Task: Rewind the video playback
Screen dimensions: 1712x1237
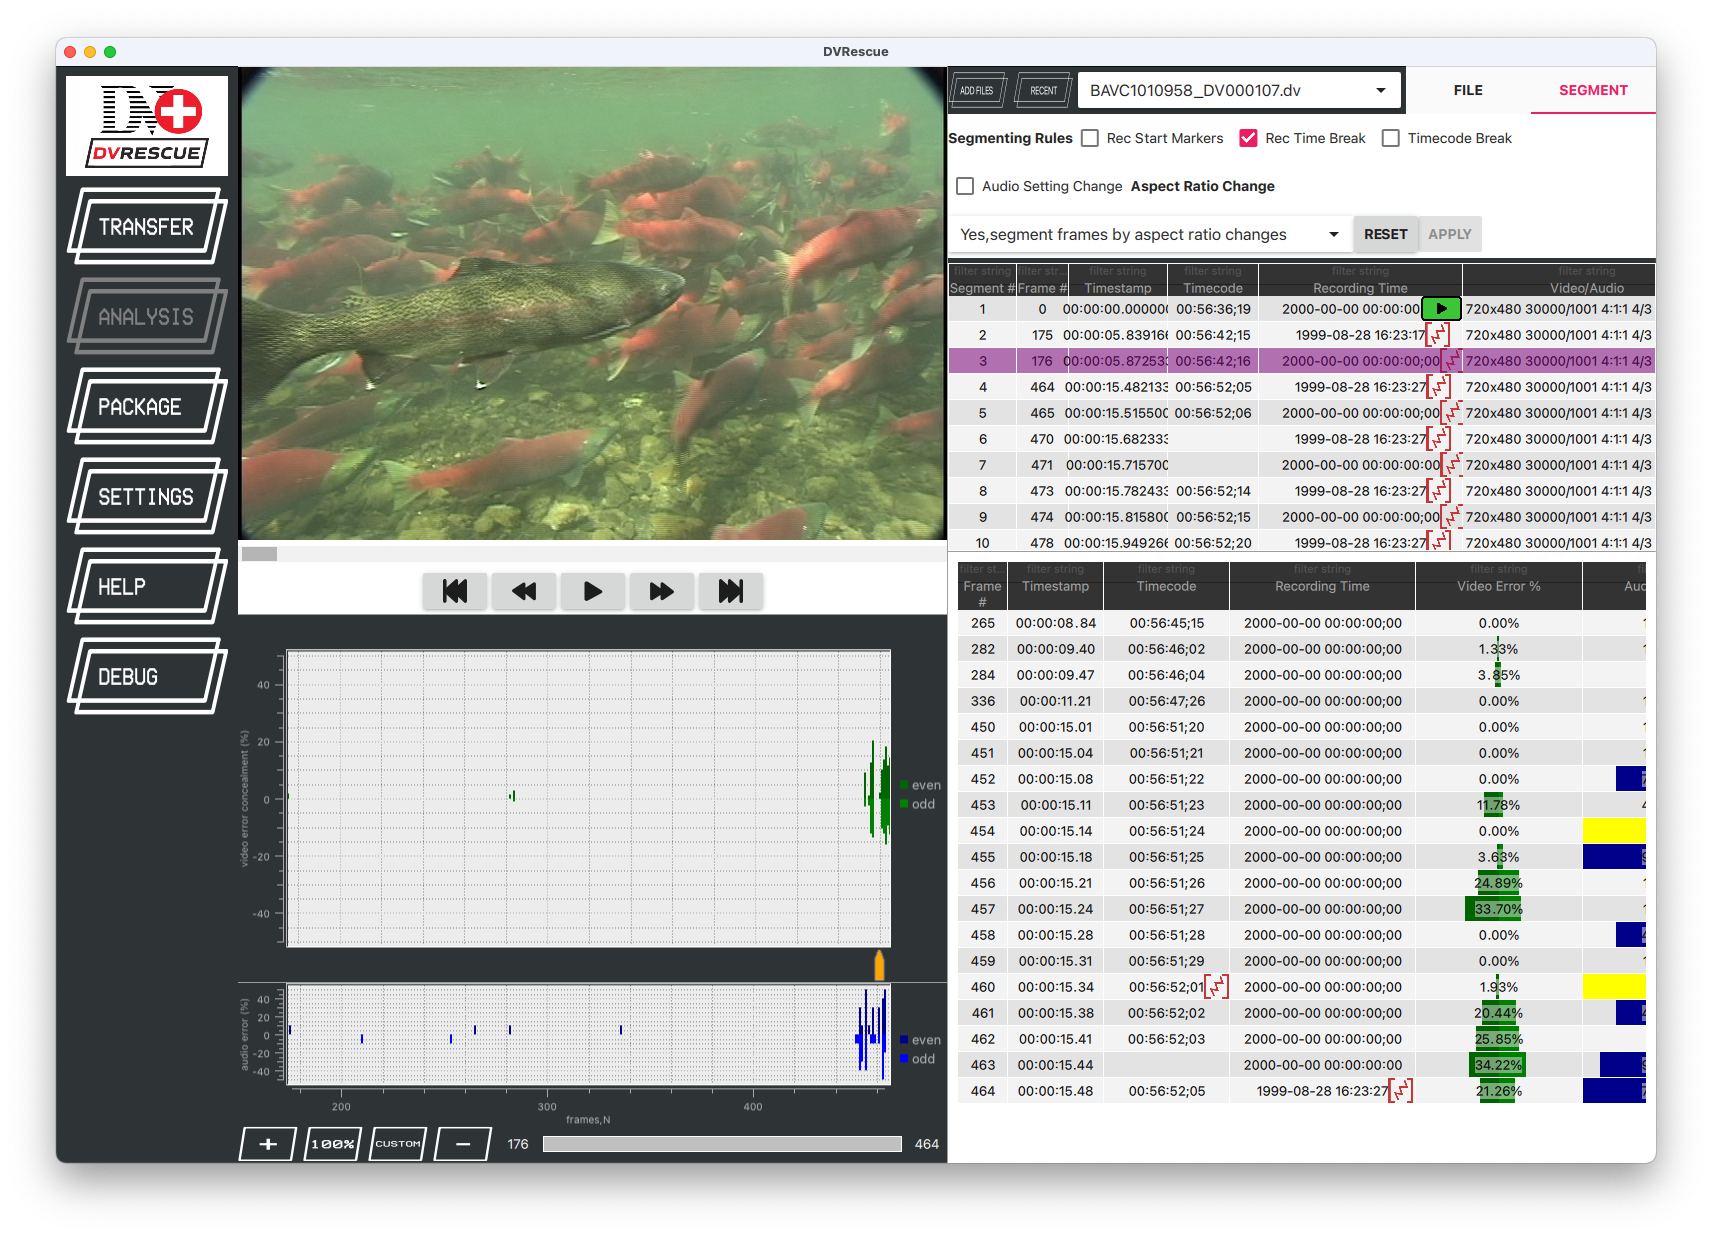Action: click(524, 591)
